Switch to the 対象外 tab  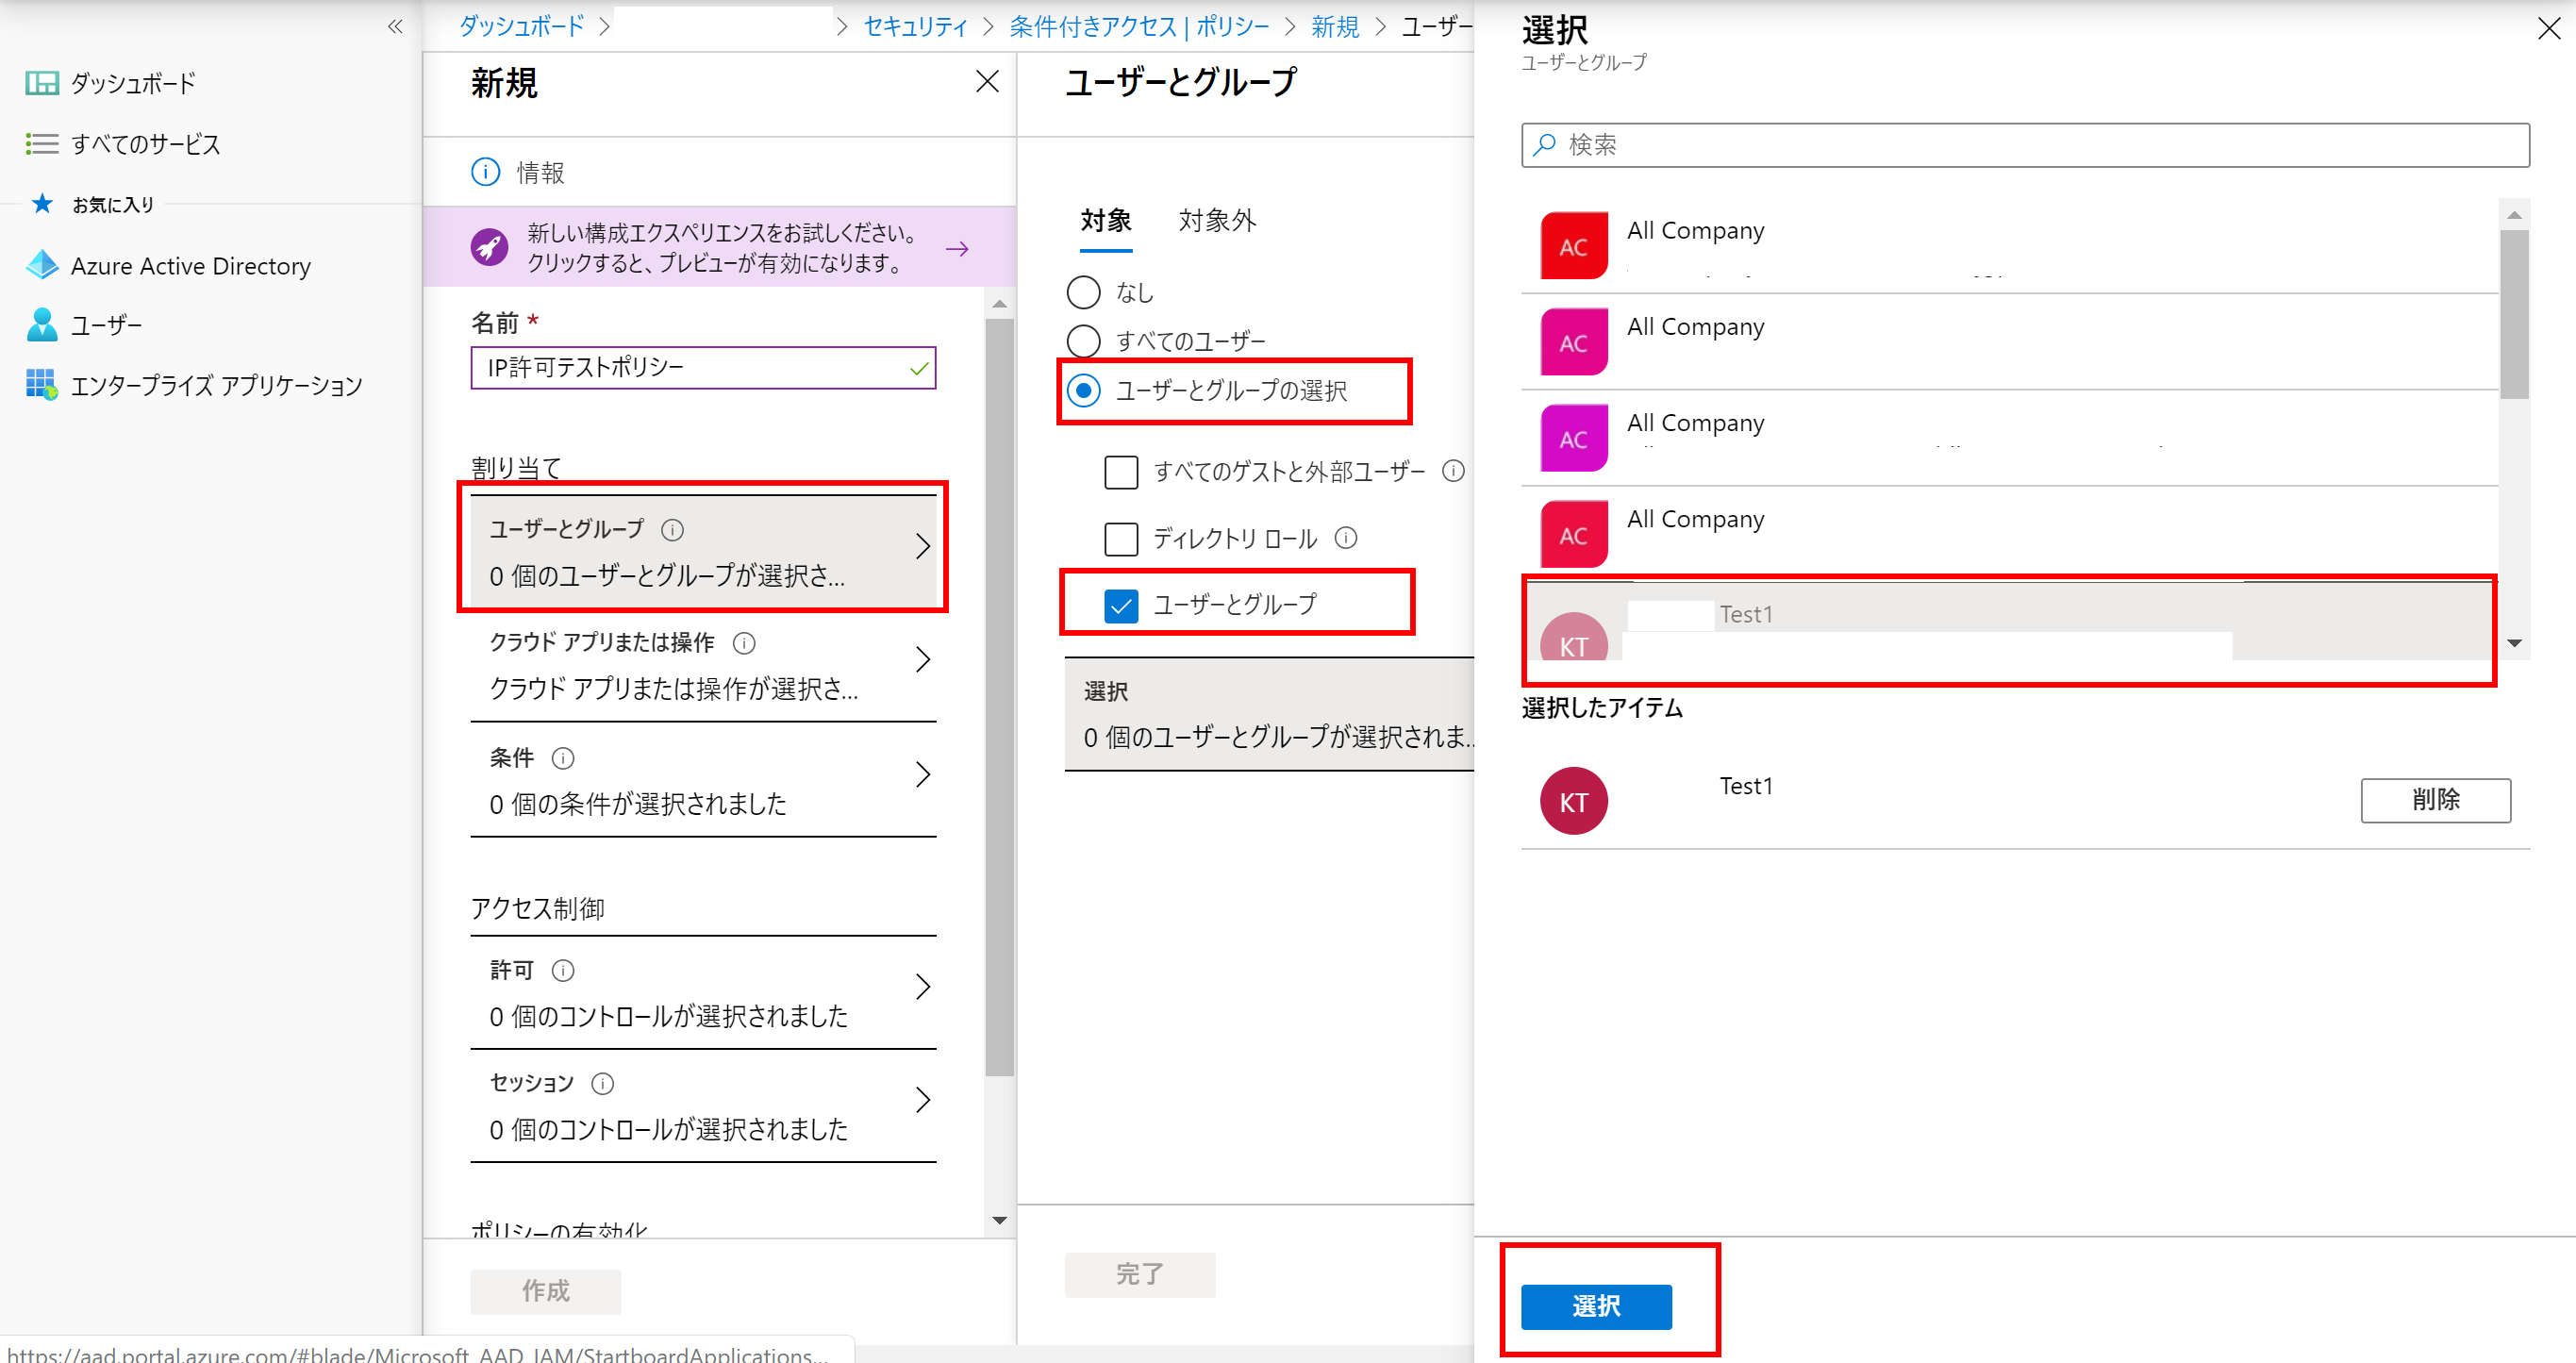[1216, 221]
